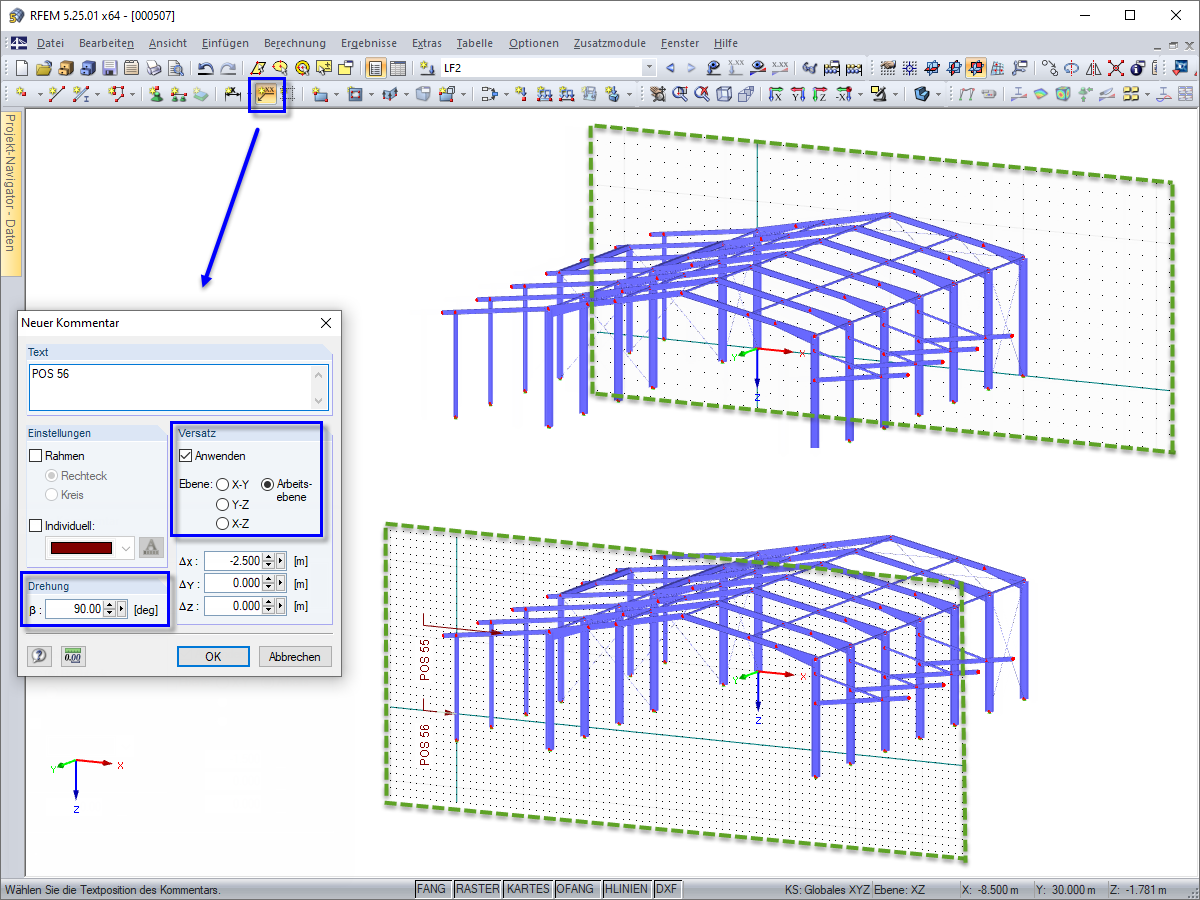1200x900 pixels.
Task: Open Δx value dropdown arrow
Action: click(x=280, y=561)
